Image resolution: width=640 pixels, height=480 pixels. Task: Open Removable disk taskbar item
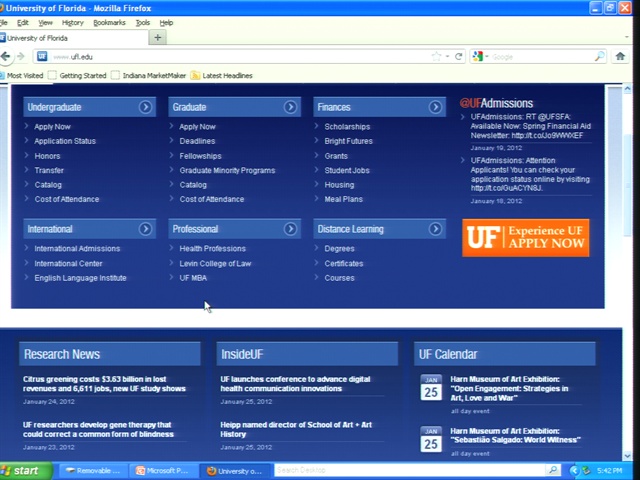94,471
